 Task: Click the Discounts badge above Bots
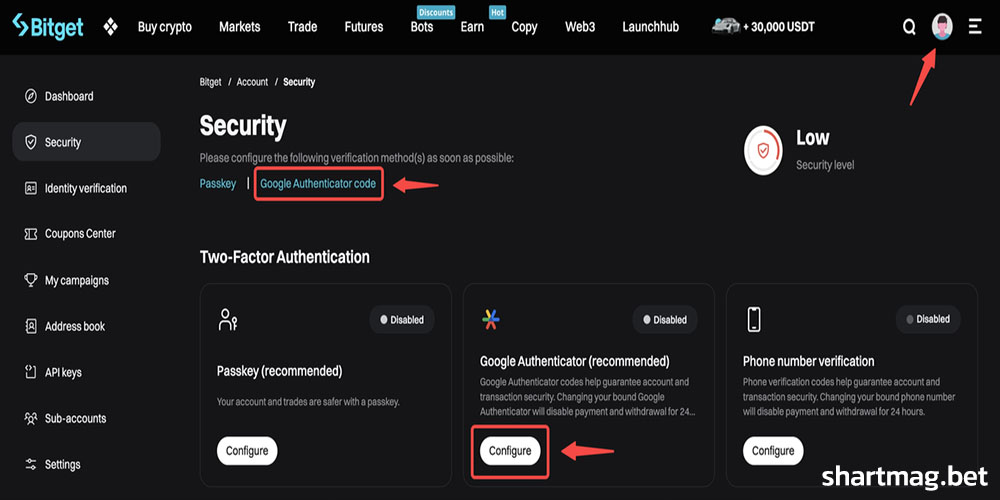pyautogui.click(x=436, y=12)
